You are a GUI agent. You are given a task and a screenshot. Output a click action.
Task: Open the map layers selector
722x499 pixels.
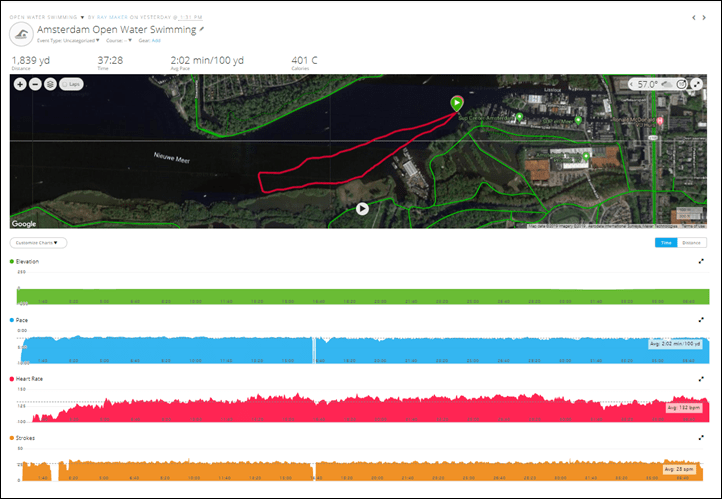(x=51, y=84)
